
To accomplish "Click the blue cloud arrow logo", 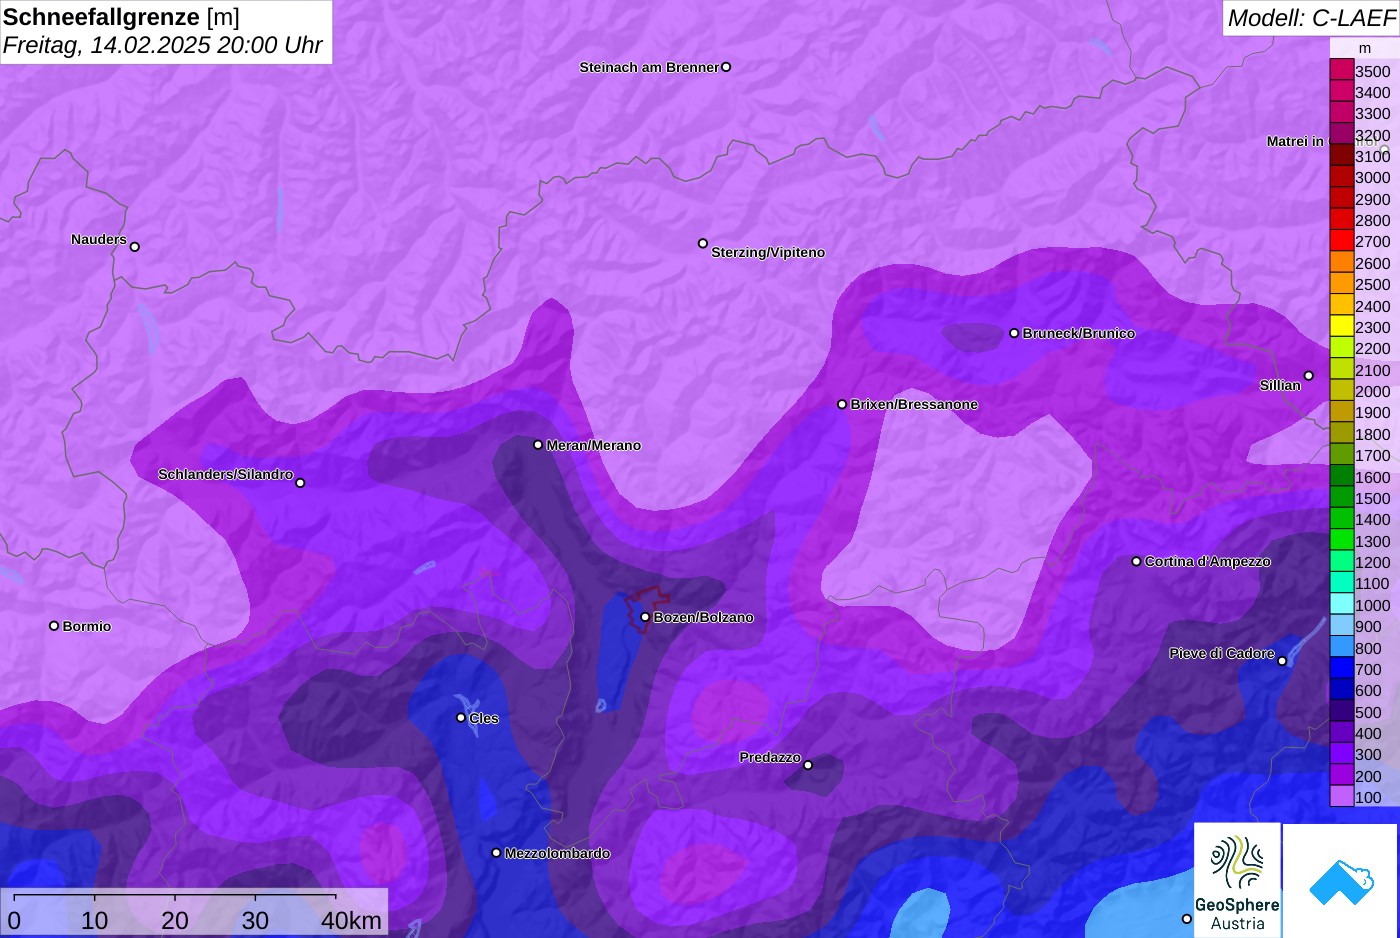I will [x=1340, y=880].
